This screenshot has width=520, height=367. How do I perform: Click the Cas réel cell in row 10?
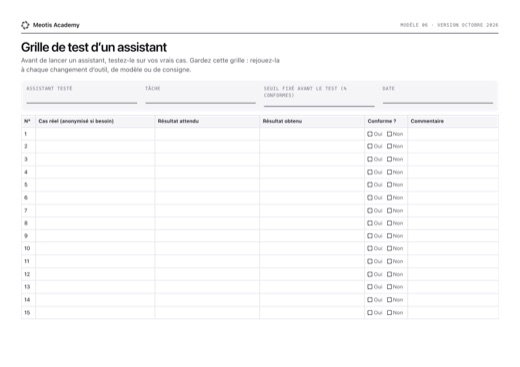point(95,248)
